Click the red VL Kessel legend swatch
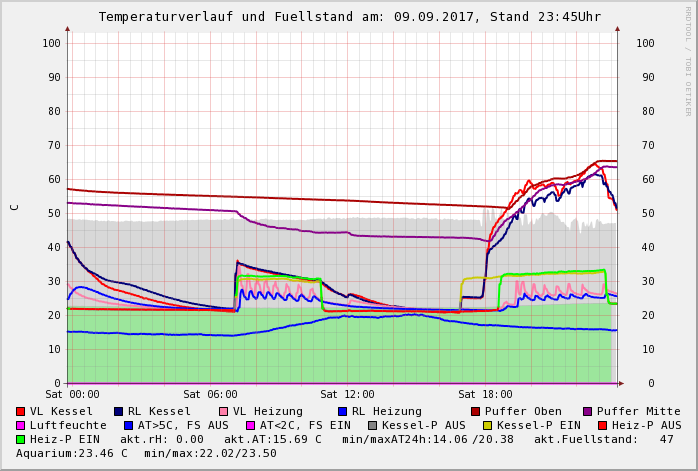The height and width of the screenshot is (471, 698). tap(20, 411)
